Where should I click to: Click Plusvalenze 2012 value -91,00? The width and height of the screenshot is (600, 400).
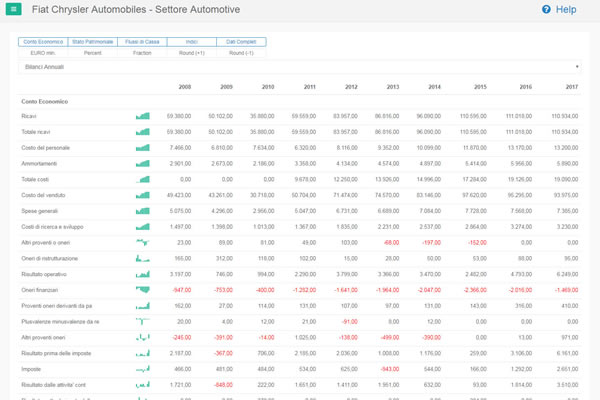[x=350, y=322]
